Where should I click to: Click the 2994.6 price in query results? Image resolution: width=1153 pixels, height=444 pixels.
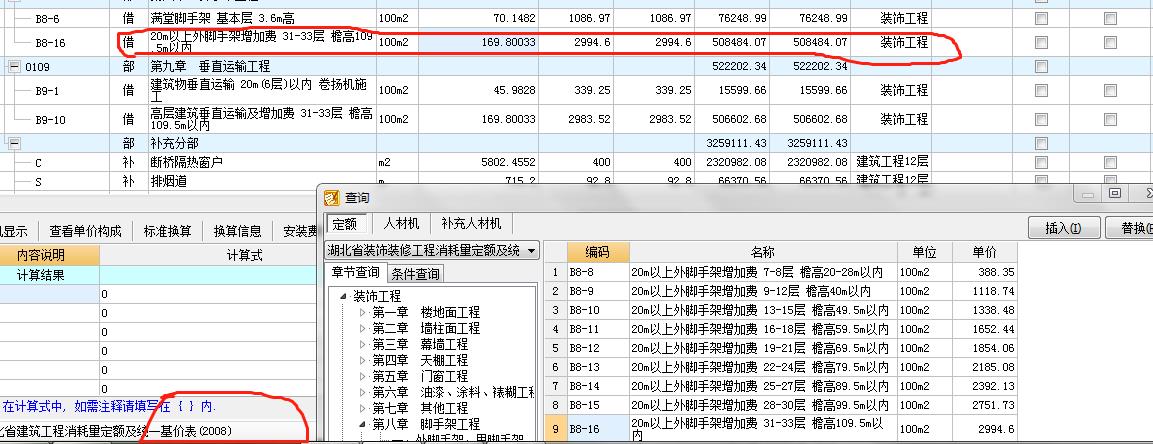[998, 429]
